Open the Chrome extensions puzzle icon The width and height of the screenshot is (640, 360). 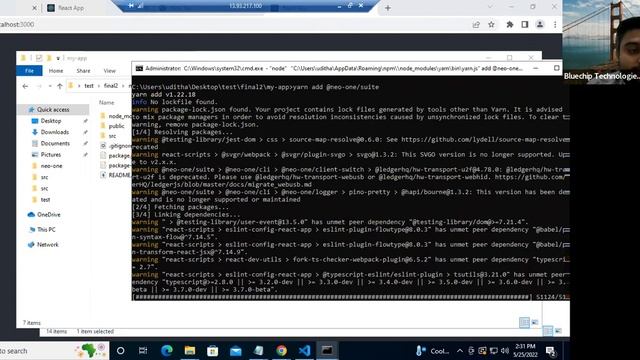point(510,25)
